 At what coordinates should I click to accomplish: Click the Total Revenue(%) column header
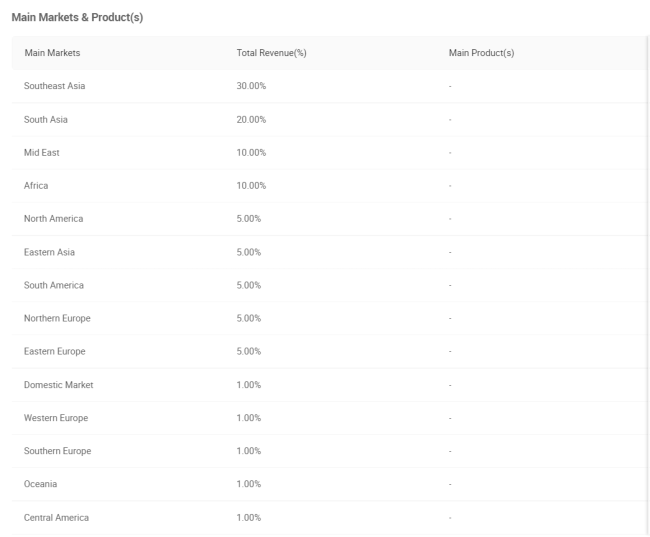(272, 53)
